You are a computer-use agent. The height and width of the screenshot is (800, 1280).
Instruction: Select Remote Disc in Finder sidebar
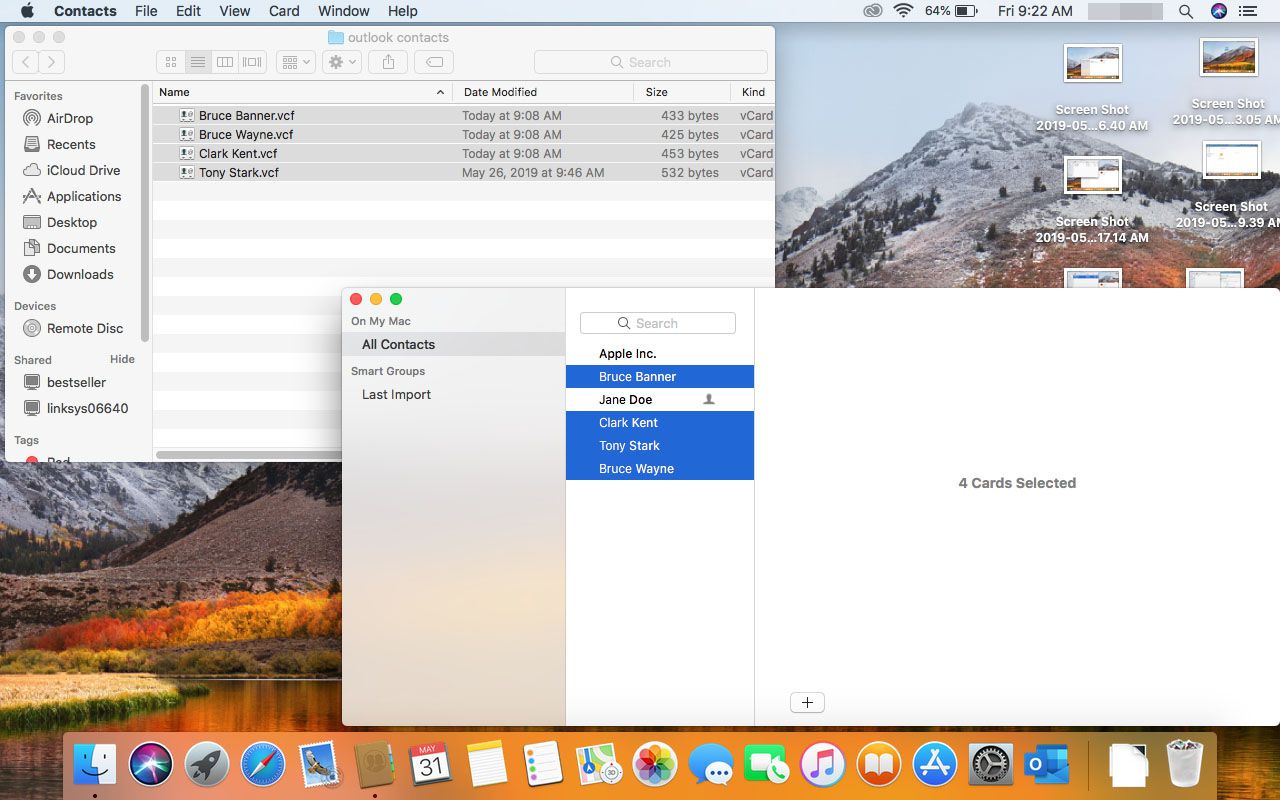pos(85,328)
